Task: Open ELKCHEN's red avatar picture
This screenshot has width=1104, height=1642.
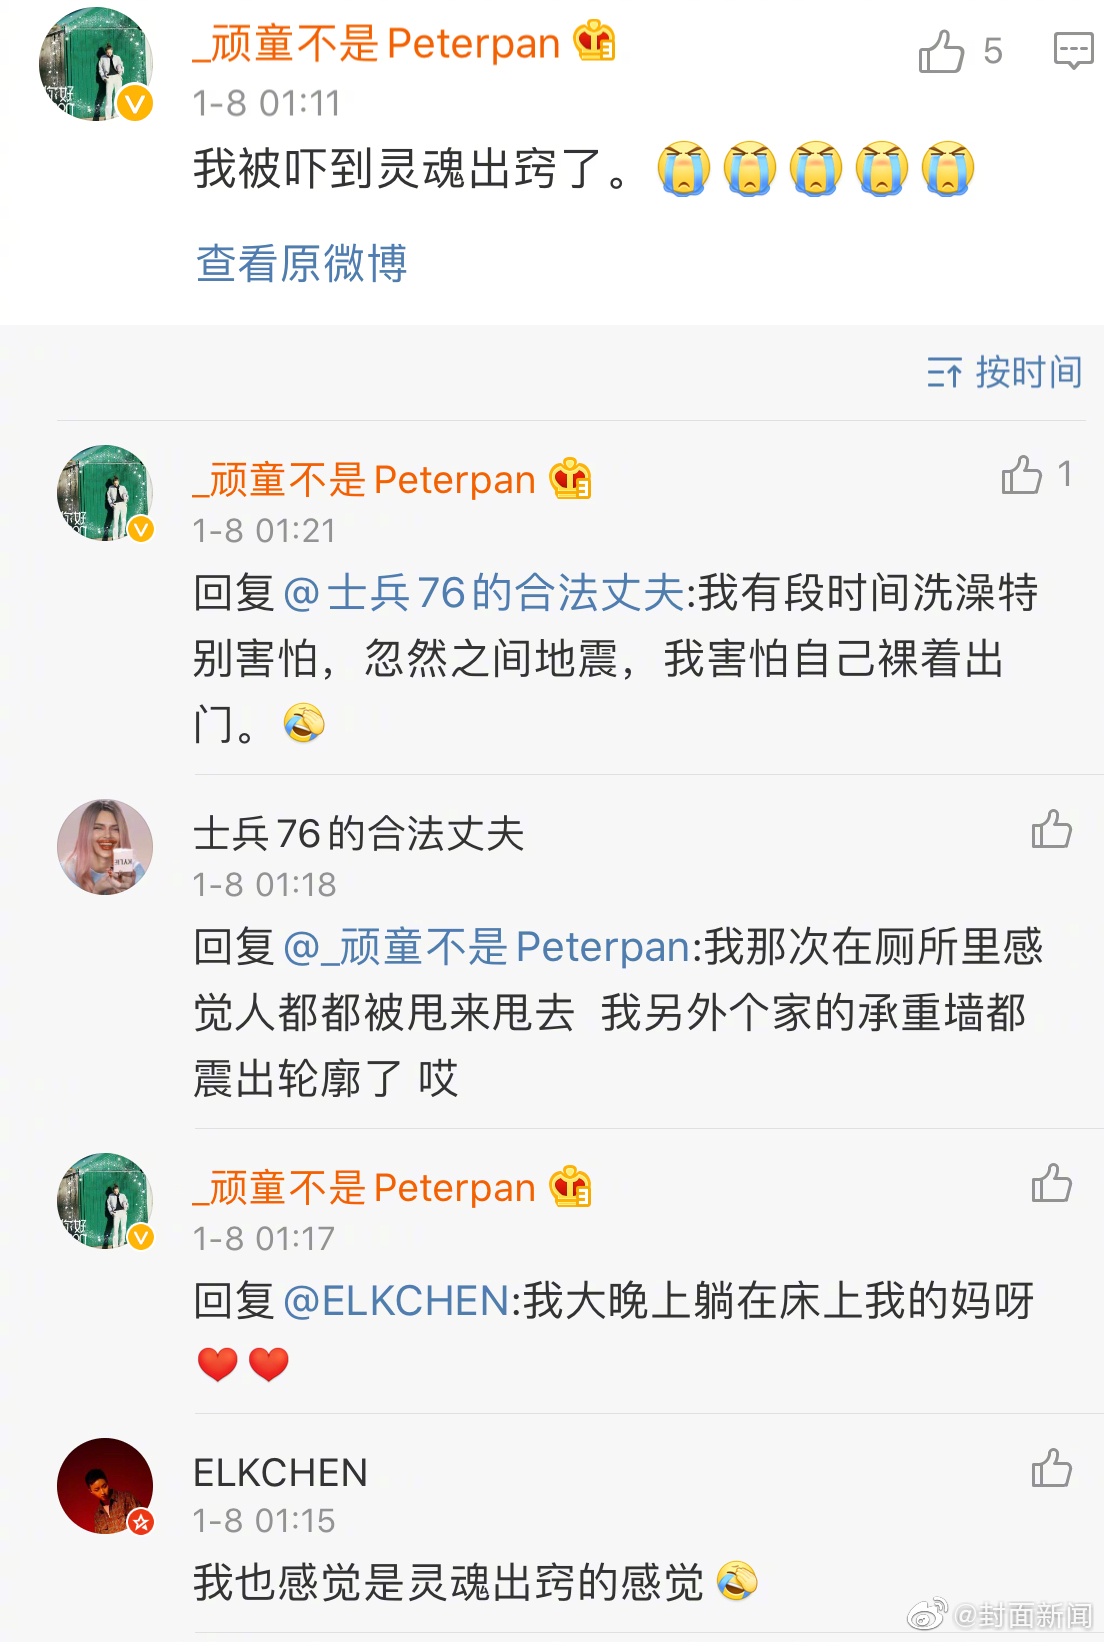Action: [105, 1486]
